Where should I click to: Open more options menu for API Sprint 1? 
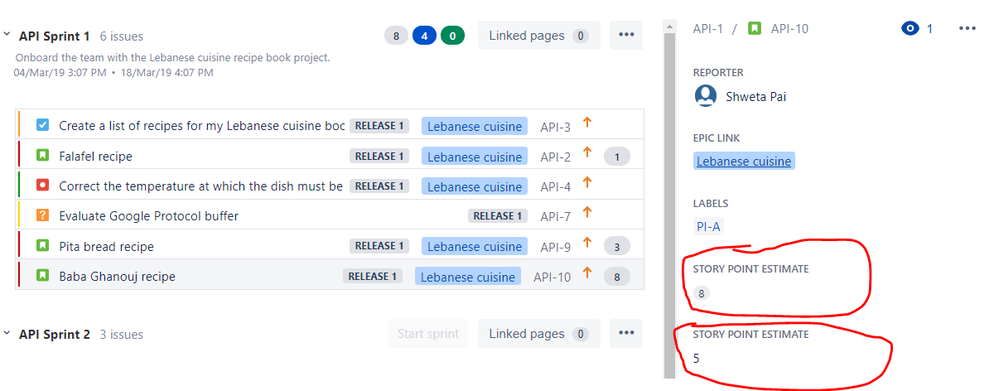626,36
